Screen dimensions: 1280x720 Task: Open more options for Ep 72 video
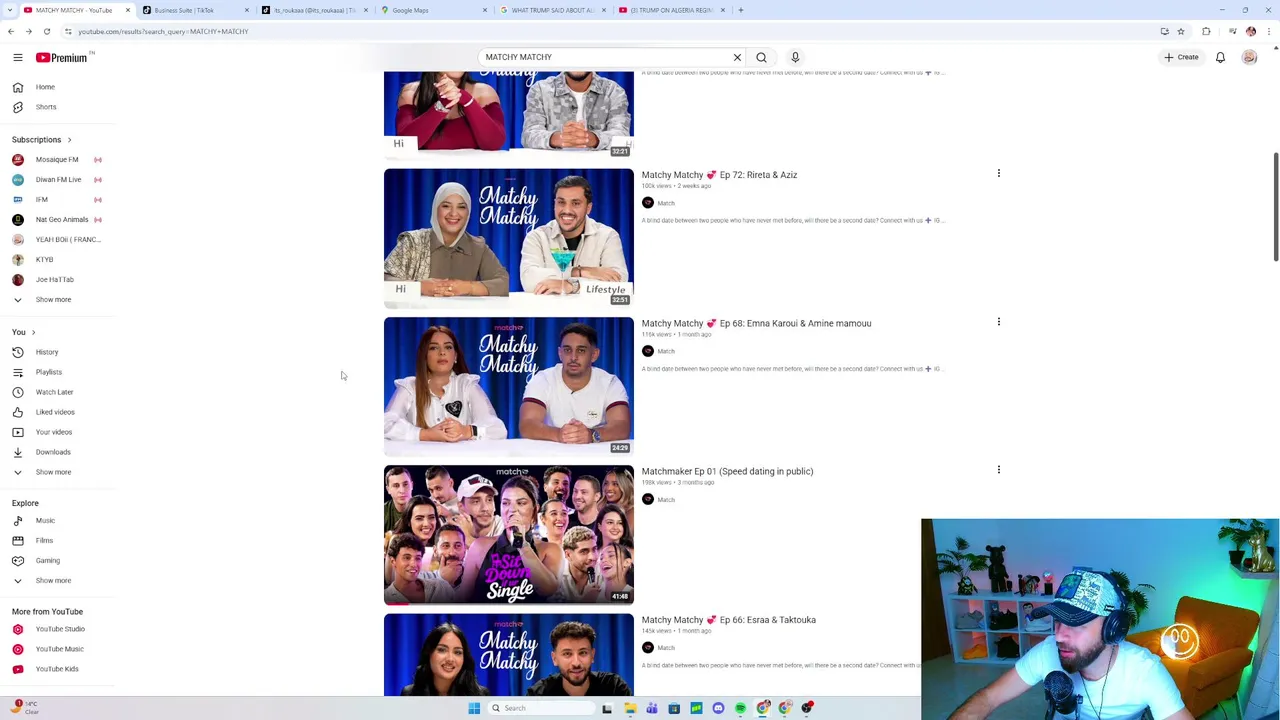point(998,174)
